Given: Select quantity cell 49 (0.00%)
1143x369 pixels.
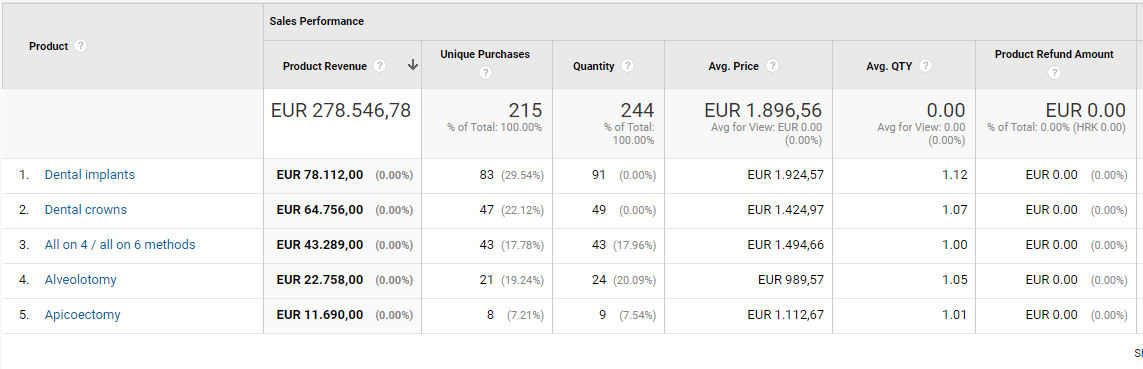Looking at the screenshot, I should (x=623, y=210).
